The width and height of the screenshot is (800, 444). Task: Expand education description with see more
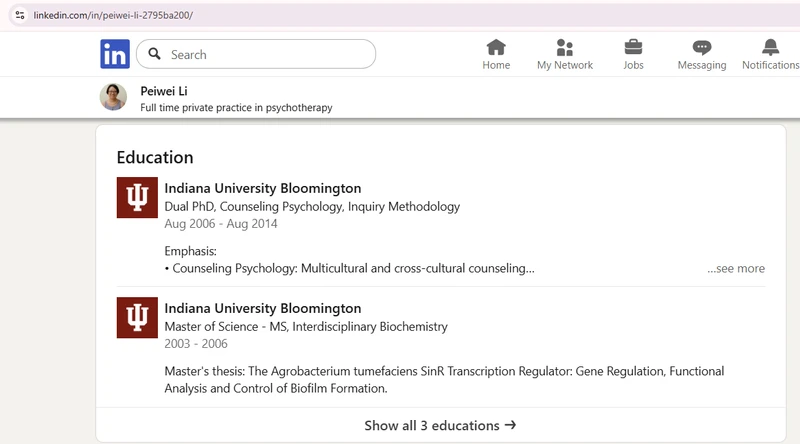coord(736,268)
